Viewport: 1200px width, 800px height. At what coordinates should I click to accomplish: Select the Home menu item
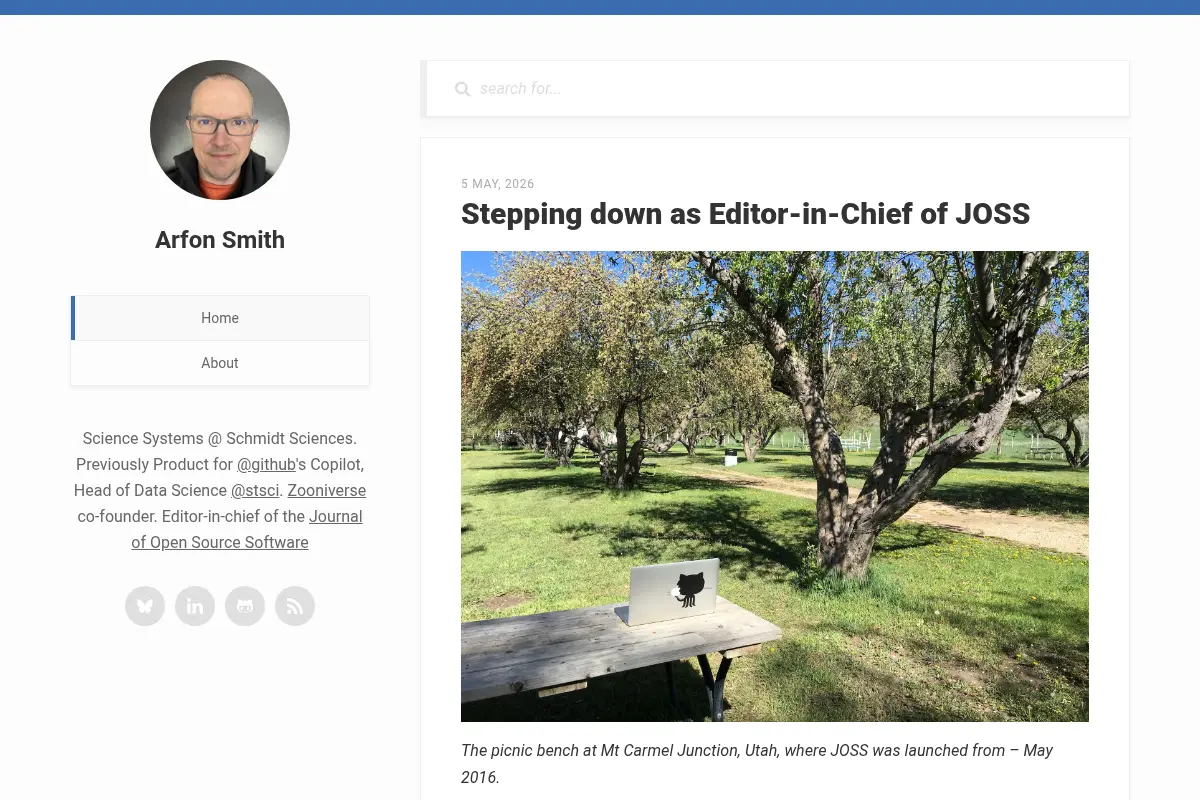coord(220,318)
